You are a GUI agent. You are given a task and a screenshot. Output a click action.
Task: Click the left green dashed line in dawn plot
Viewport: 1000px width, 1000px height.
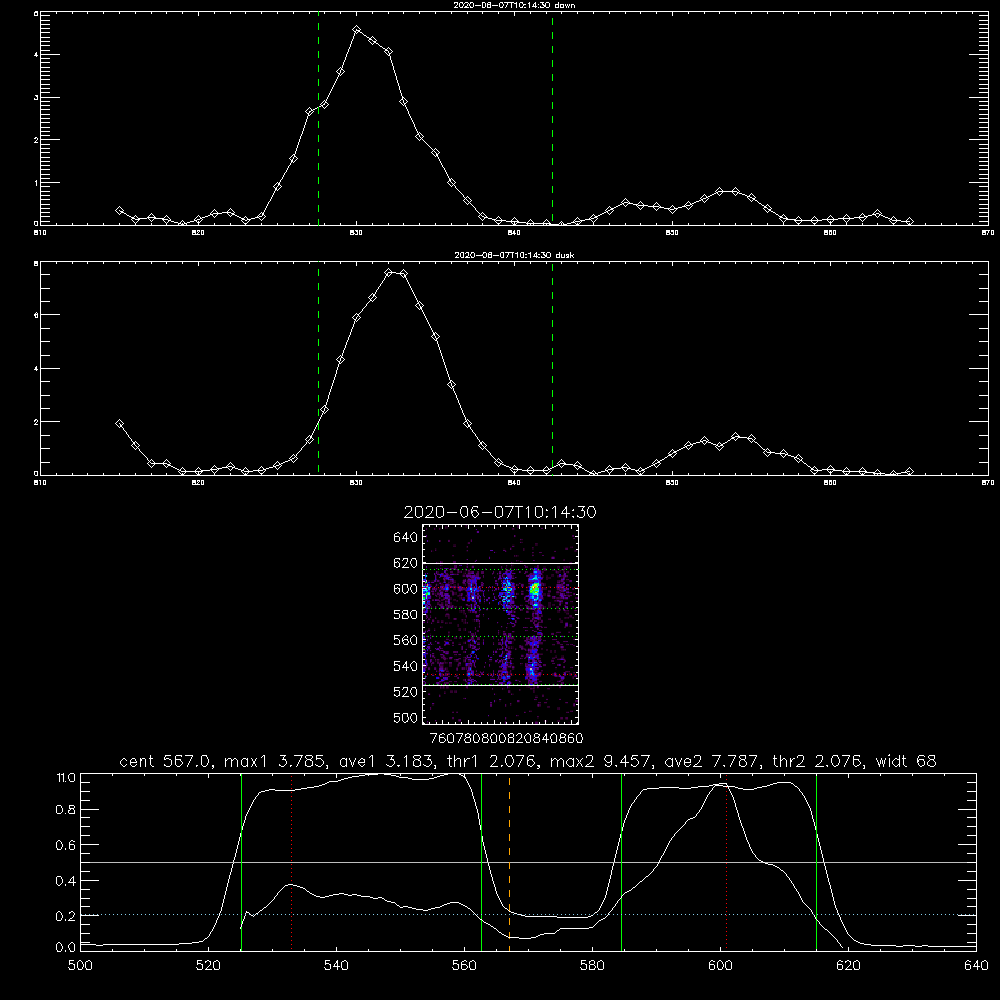(x=318, y=118)
